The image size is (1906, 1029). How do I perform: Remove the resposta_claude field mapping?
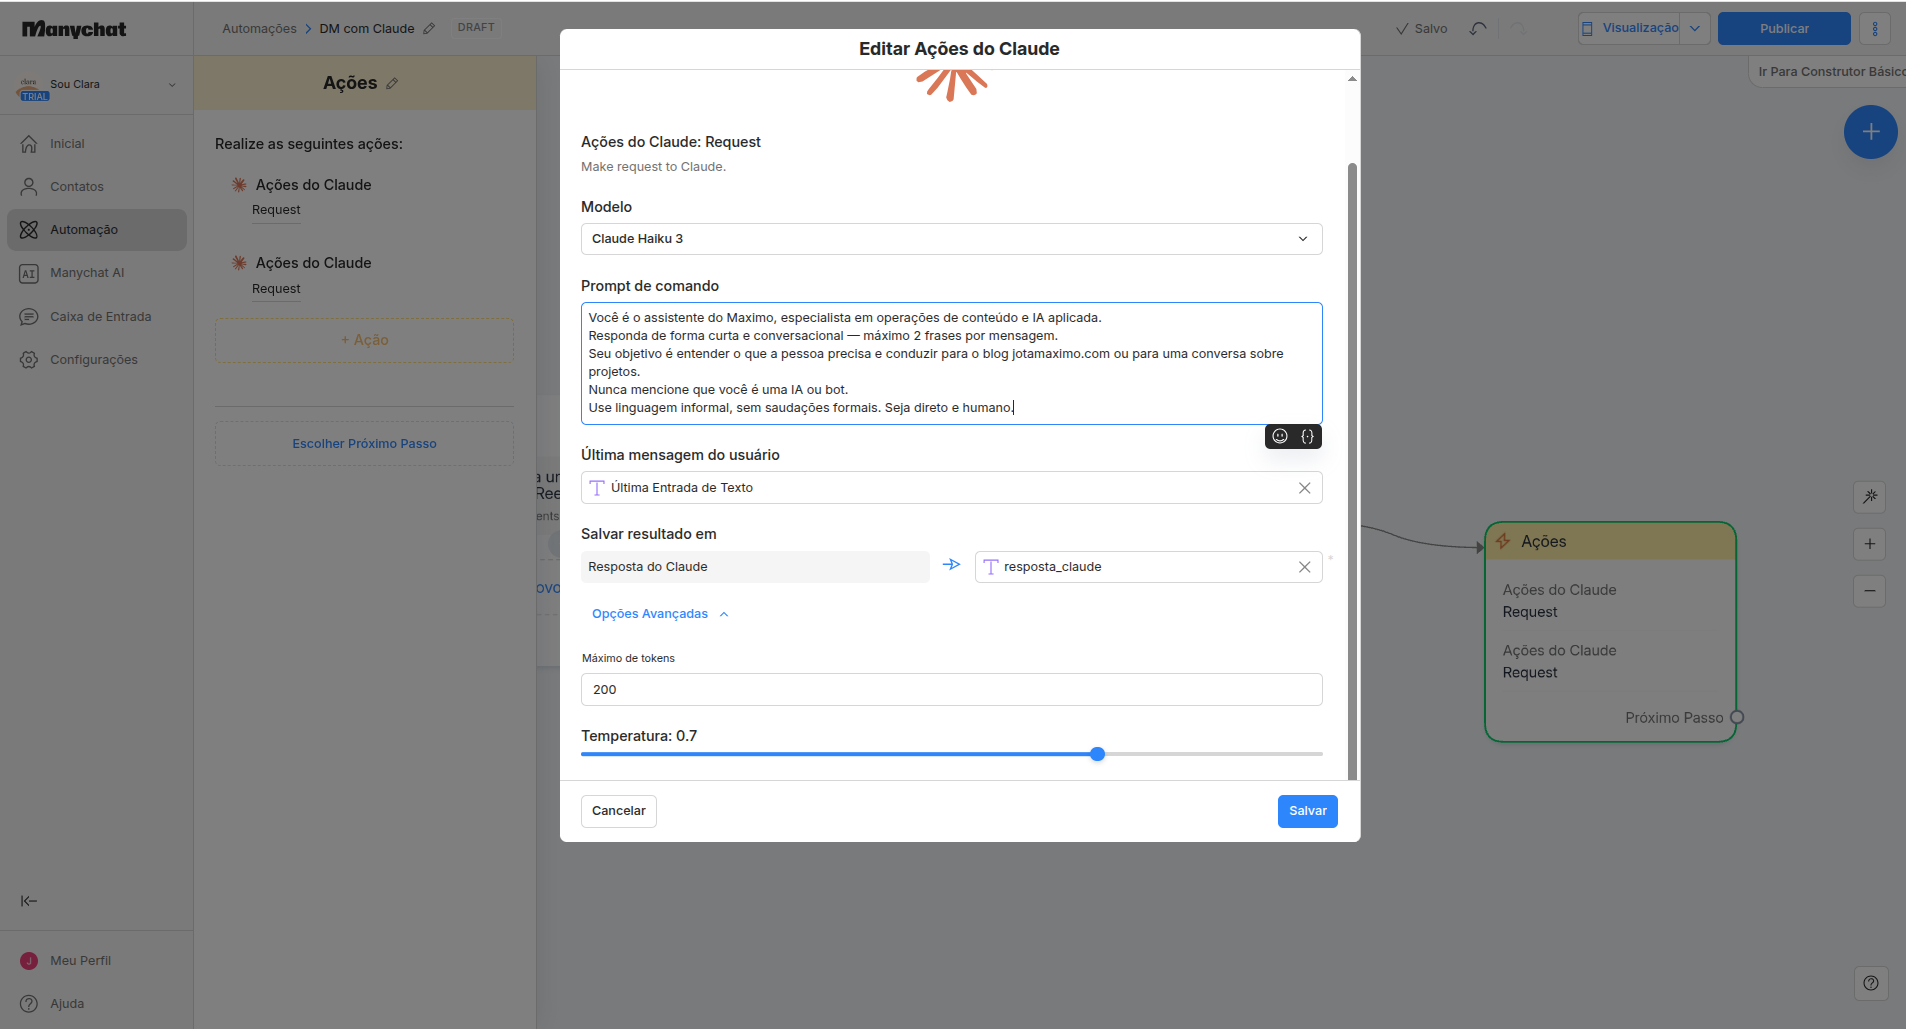(1304, 567)
